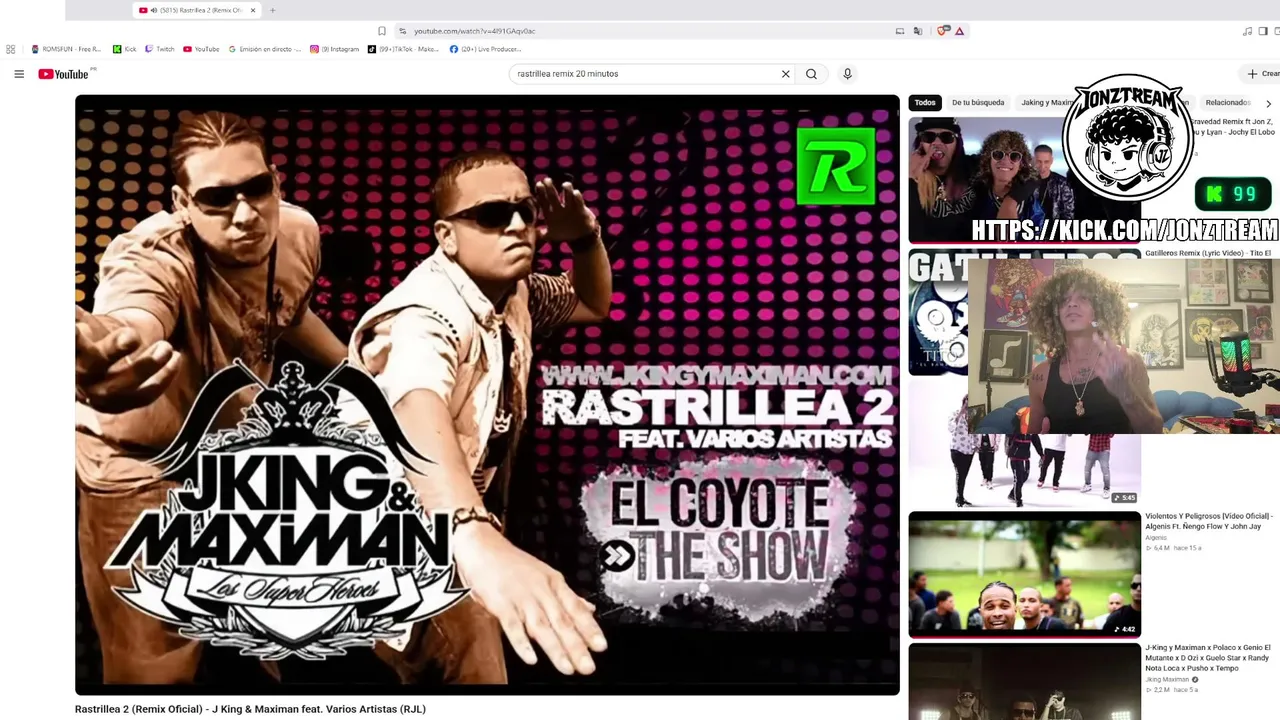Open a new browser tab

272,10
